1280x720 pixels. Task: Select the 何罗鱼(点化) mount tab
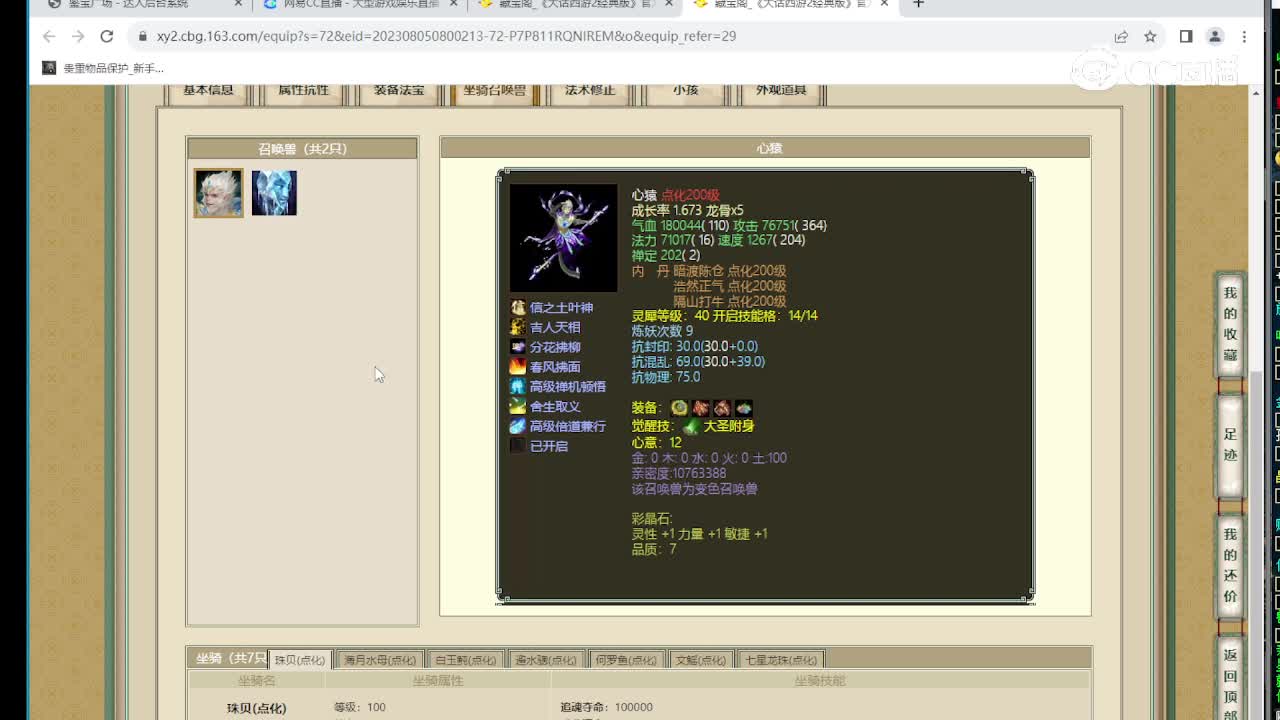click(x=627, y=660)
